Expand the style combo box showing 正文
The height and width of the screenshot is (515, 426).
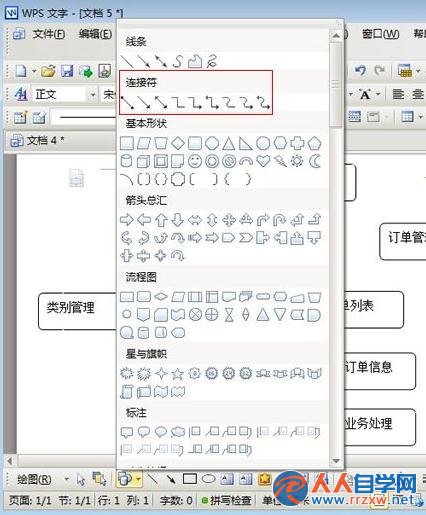pos(93,95)
